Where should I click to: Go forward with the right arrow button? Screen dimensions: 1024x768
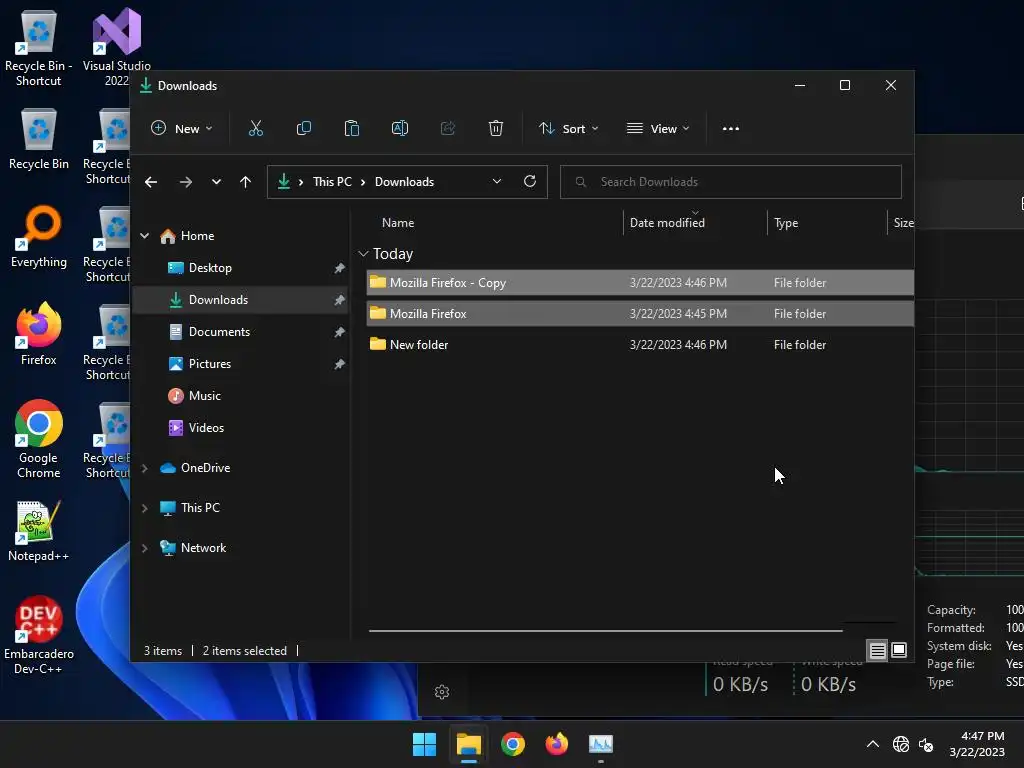[185, 182]
